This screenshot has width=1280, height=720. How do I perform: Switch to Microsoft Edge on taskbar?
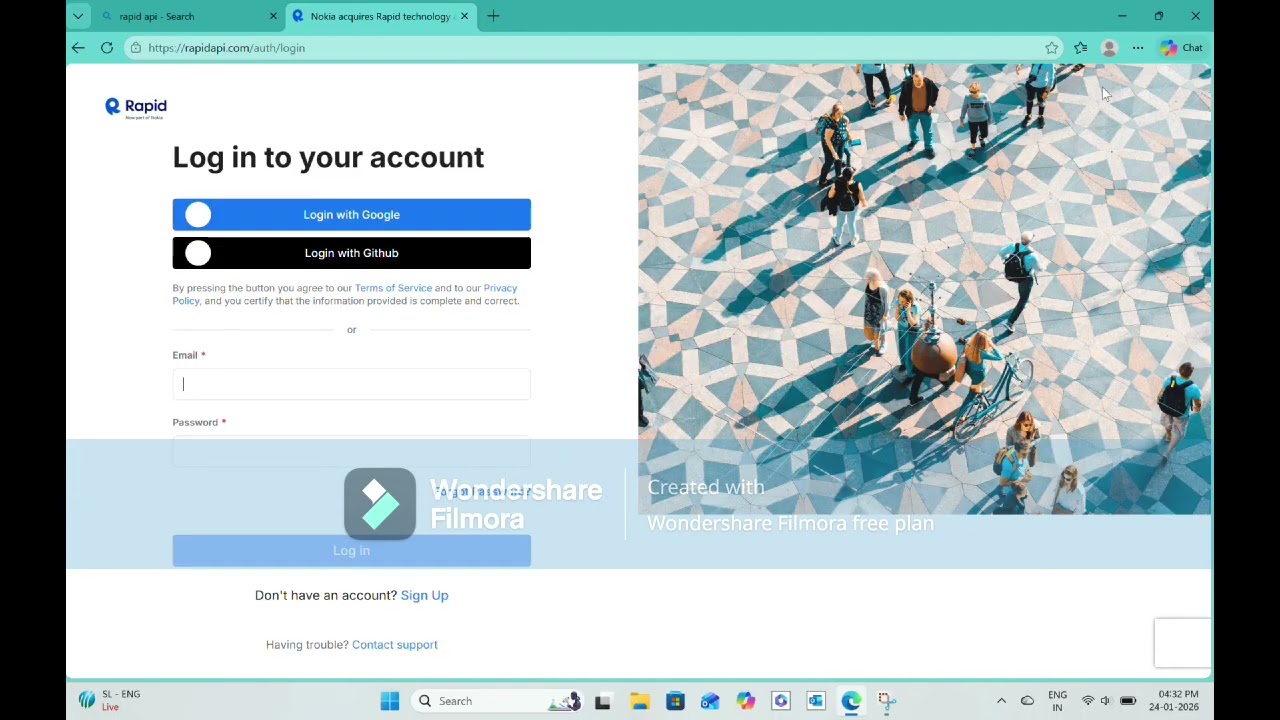tap(851, 701)
